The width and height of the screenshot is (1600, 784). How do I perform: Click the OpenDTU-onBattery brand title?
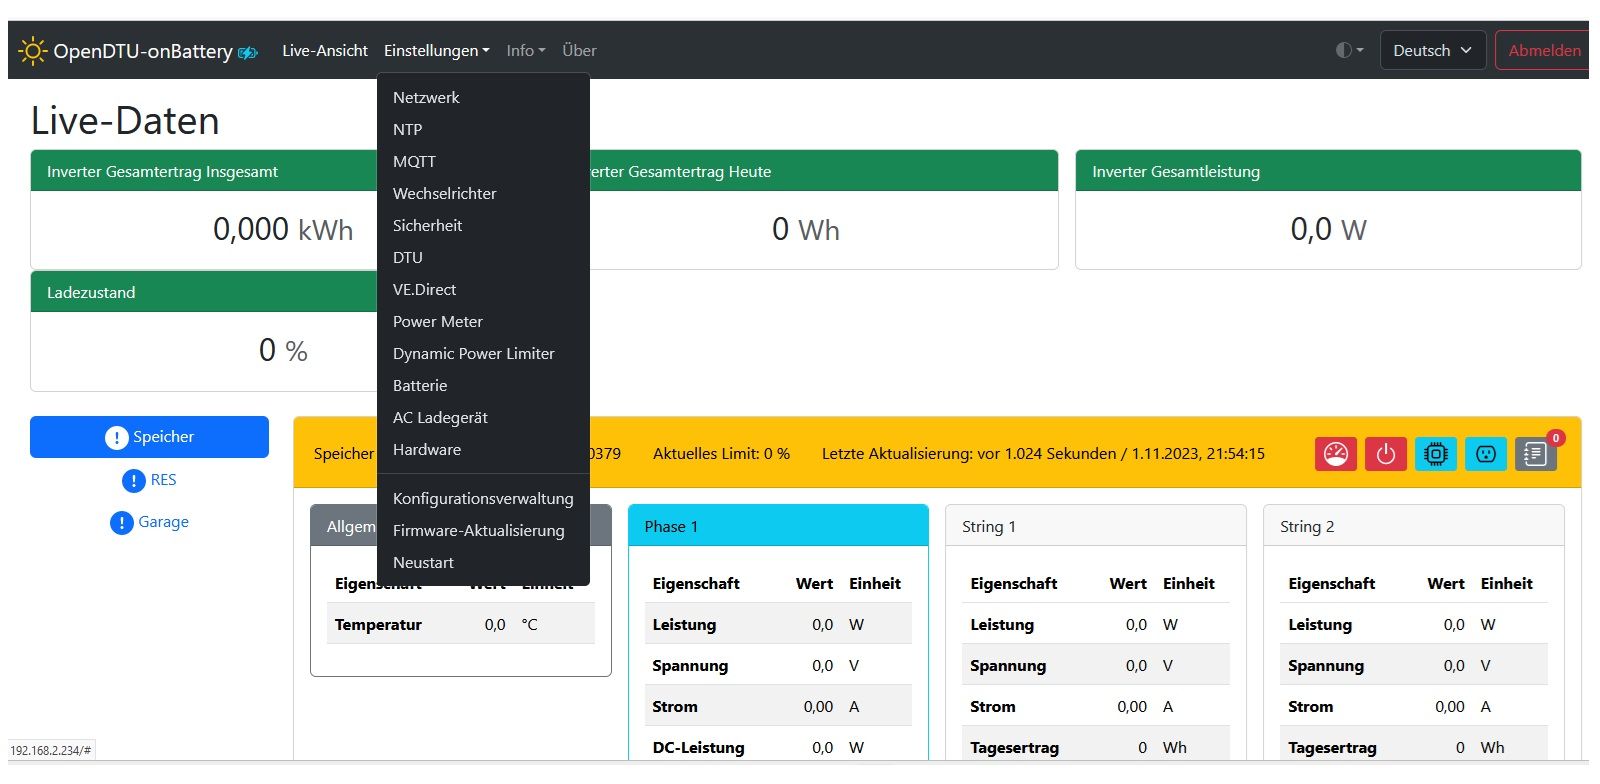click(143, 50)
